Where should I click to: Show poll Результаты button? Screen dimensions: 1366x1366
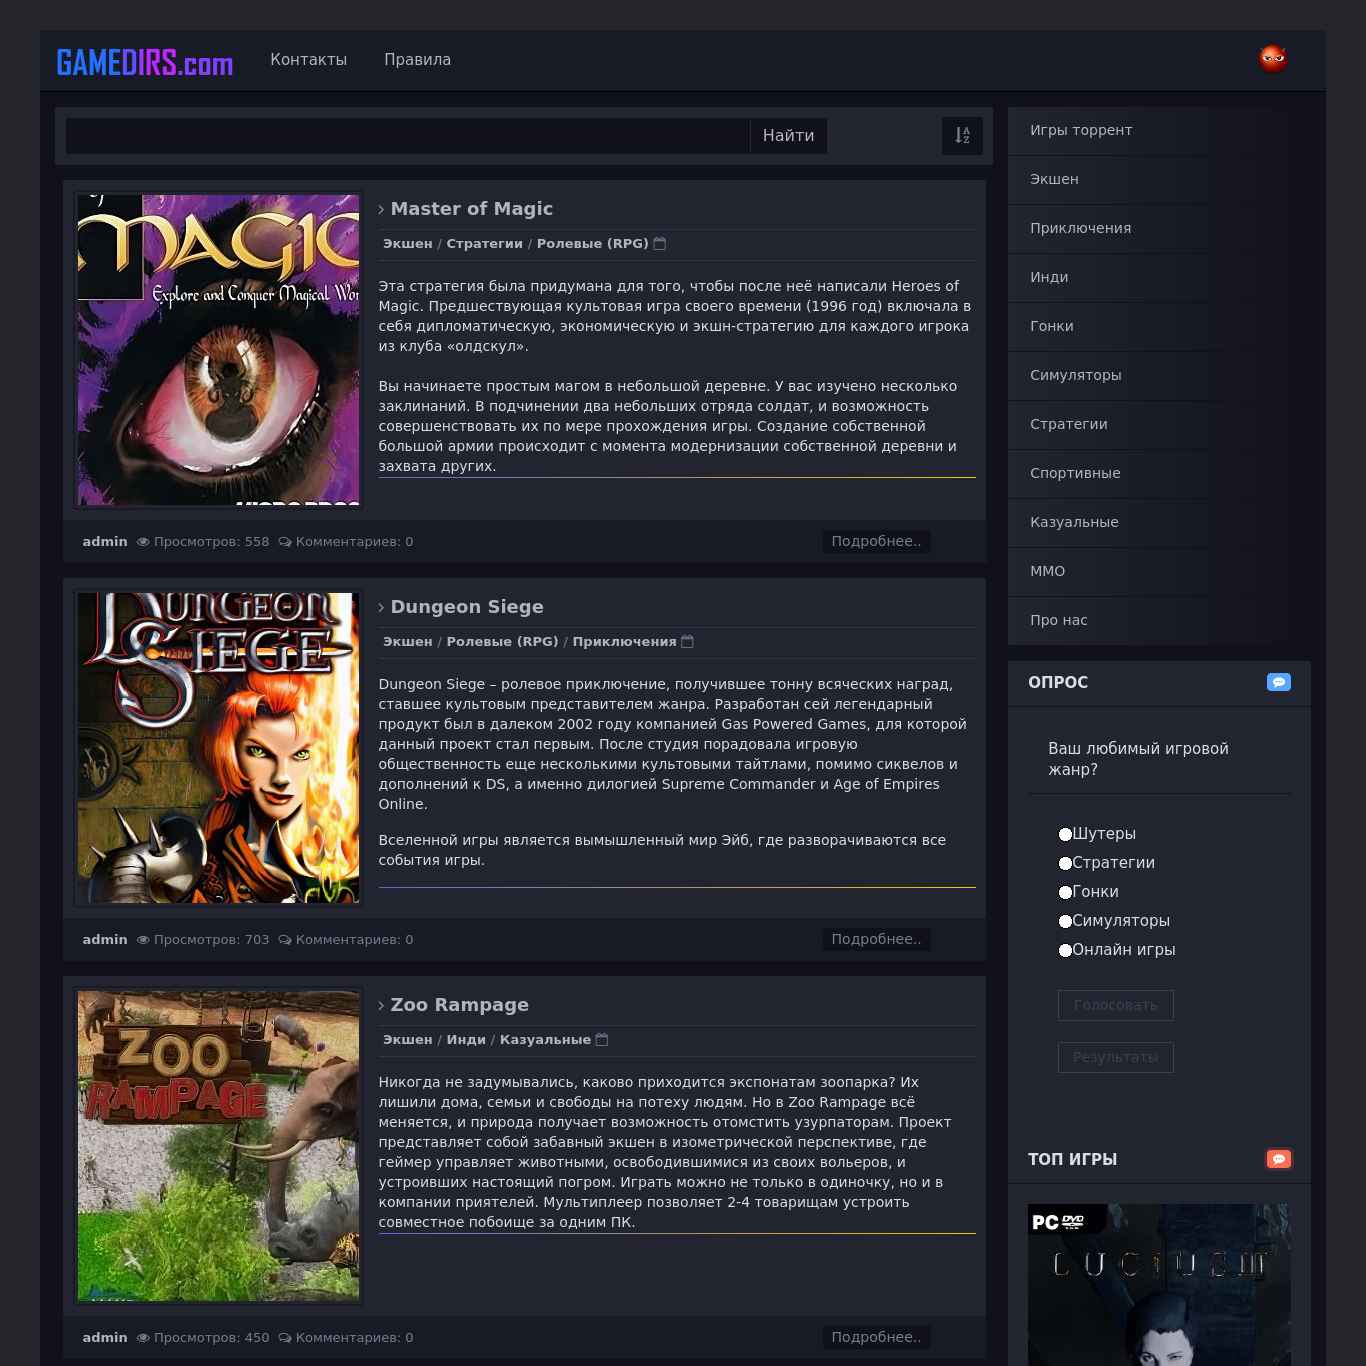pos(1115,1057)
